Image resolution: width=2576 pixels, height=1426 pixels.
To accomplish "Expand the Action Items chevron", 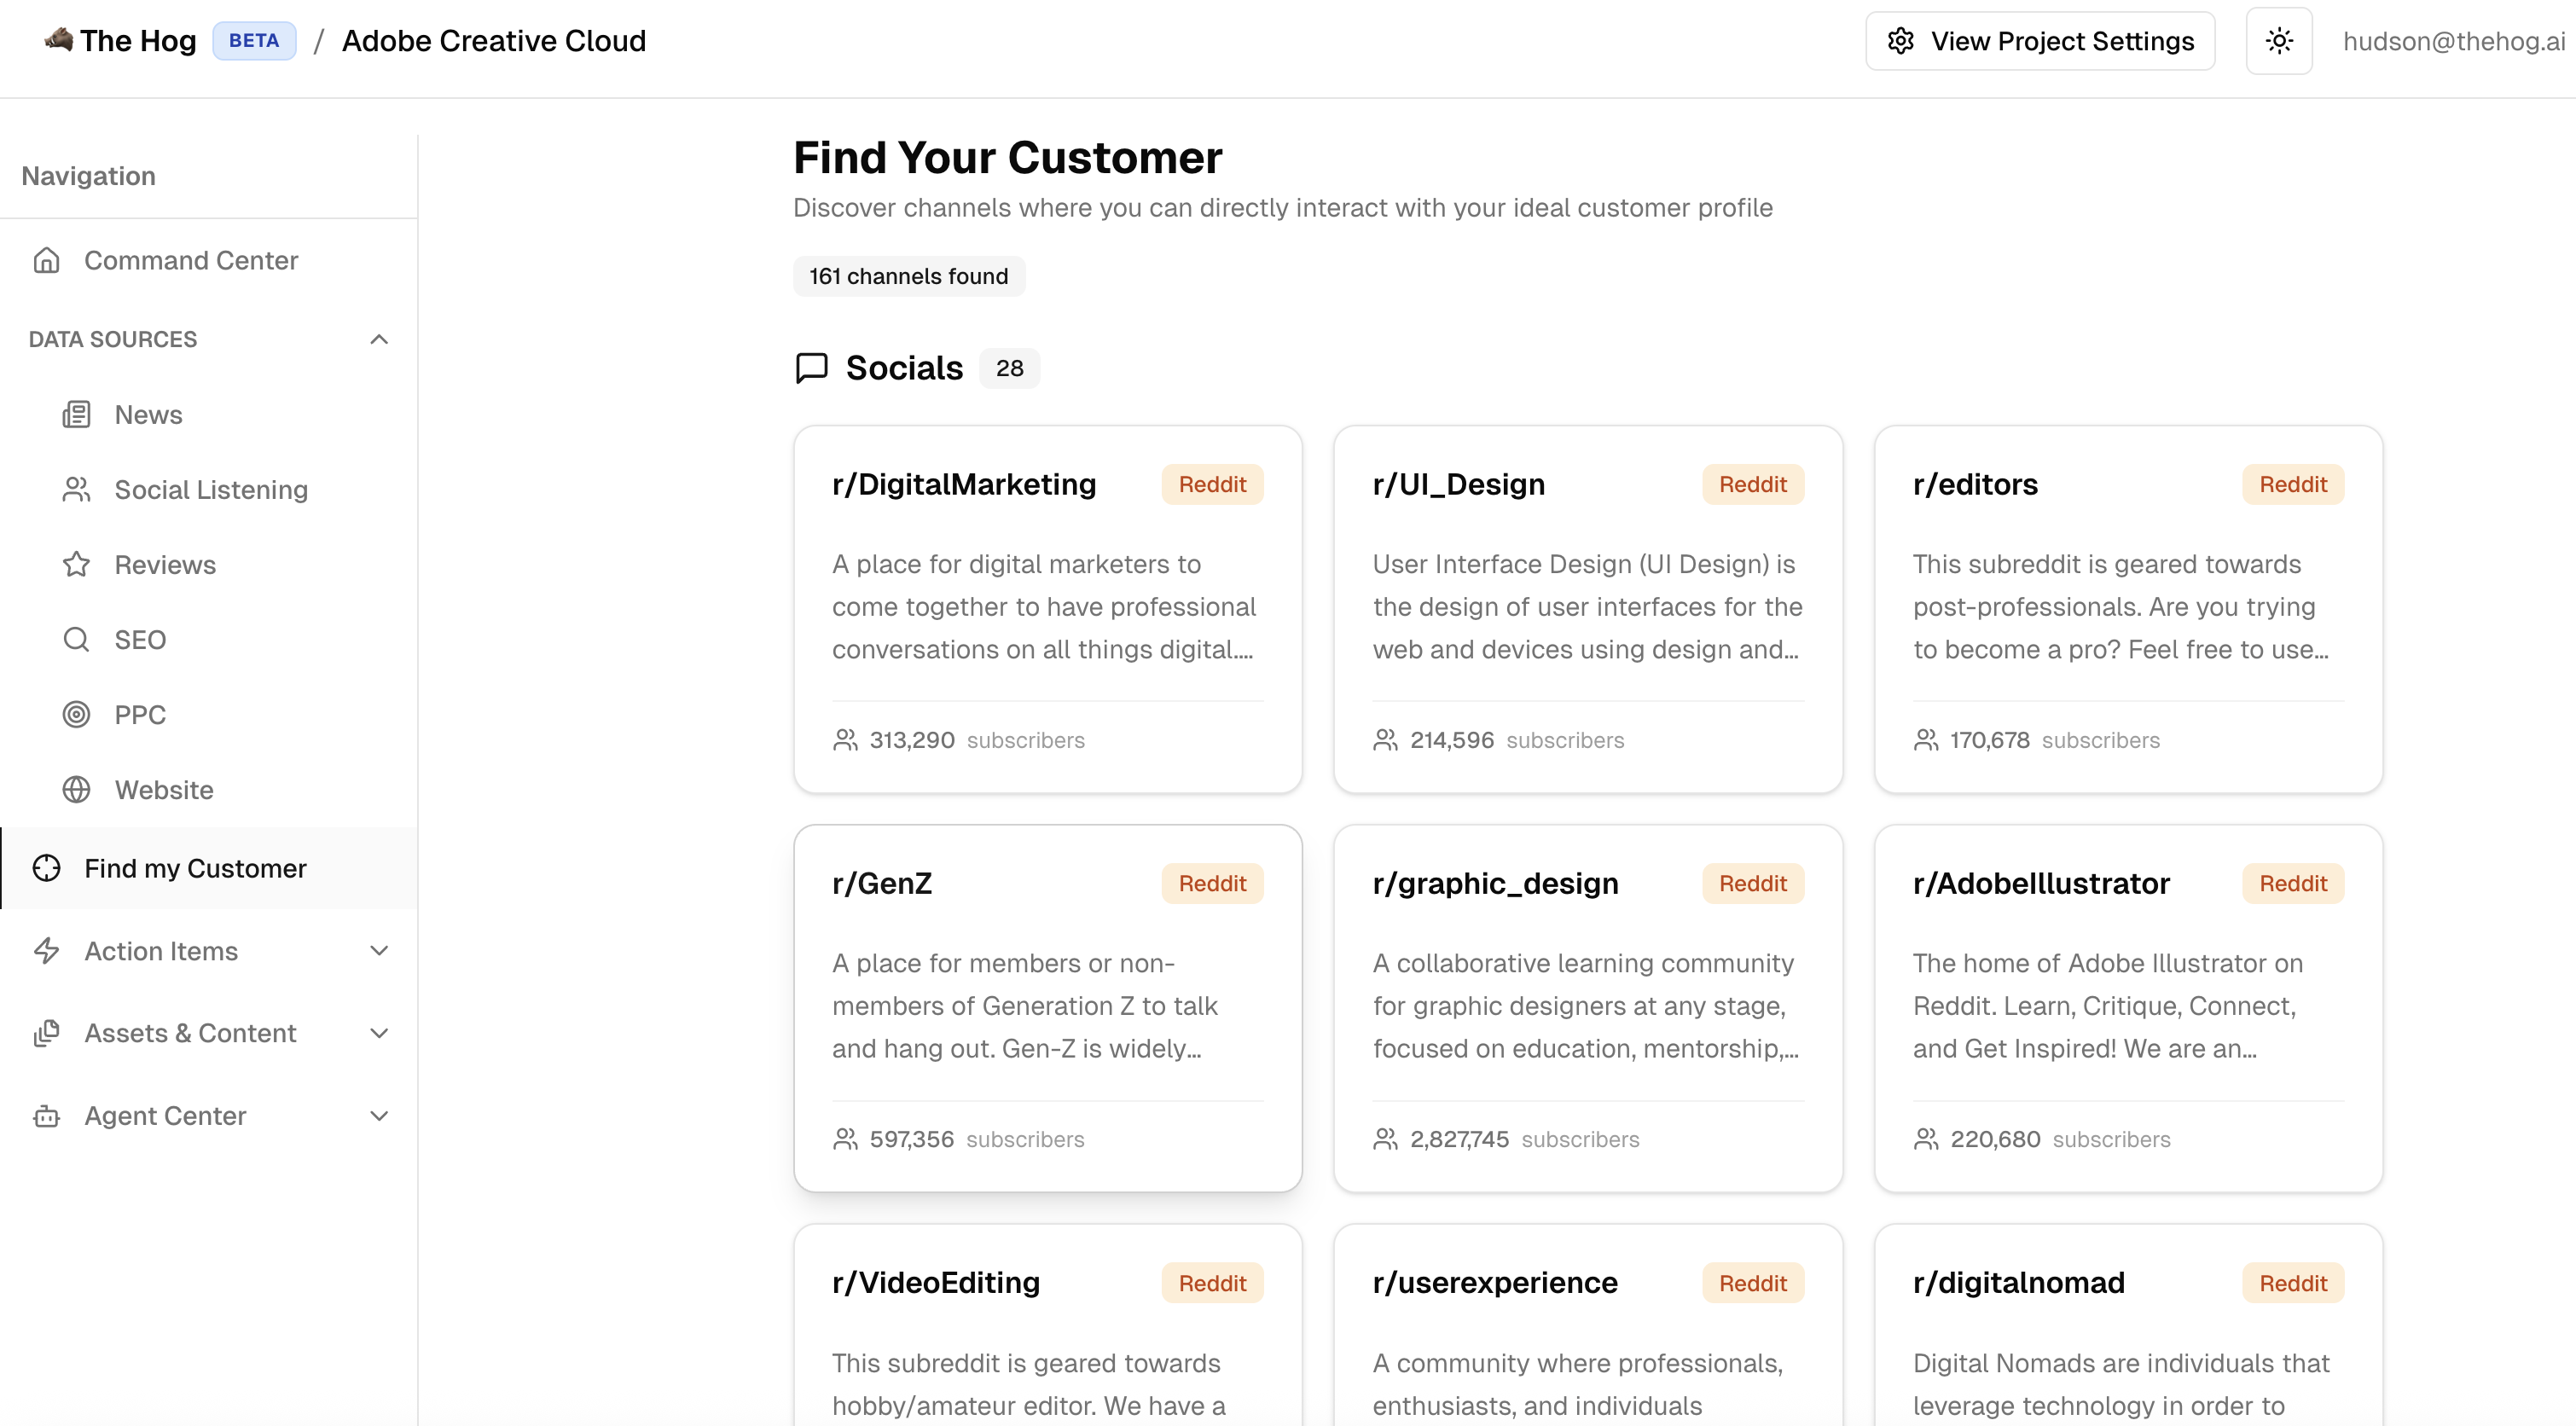I will click(x=379, y=950).
